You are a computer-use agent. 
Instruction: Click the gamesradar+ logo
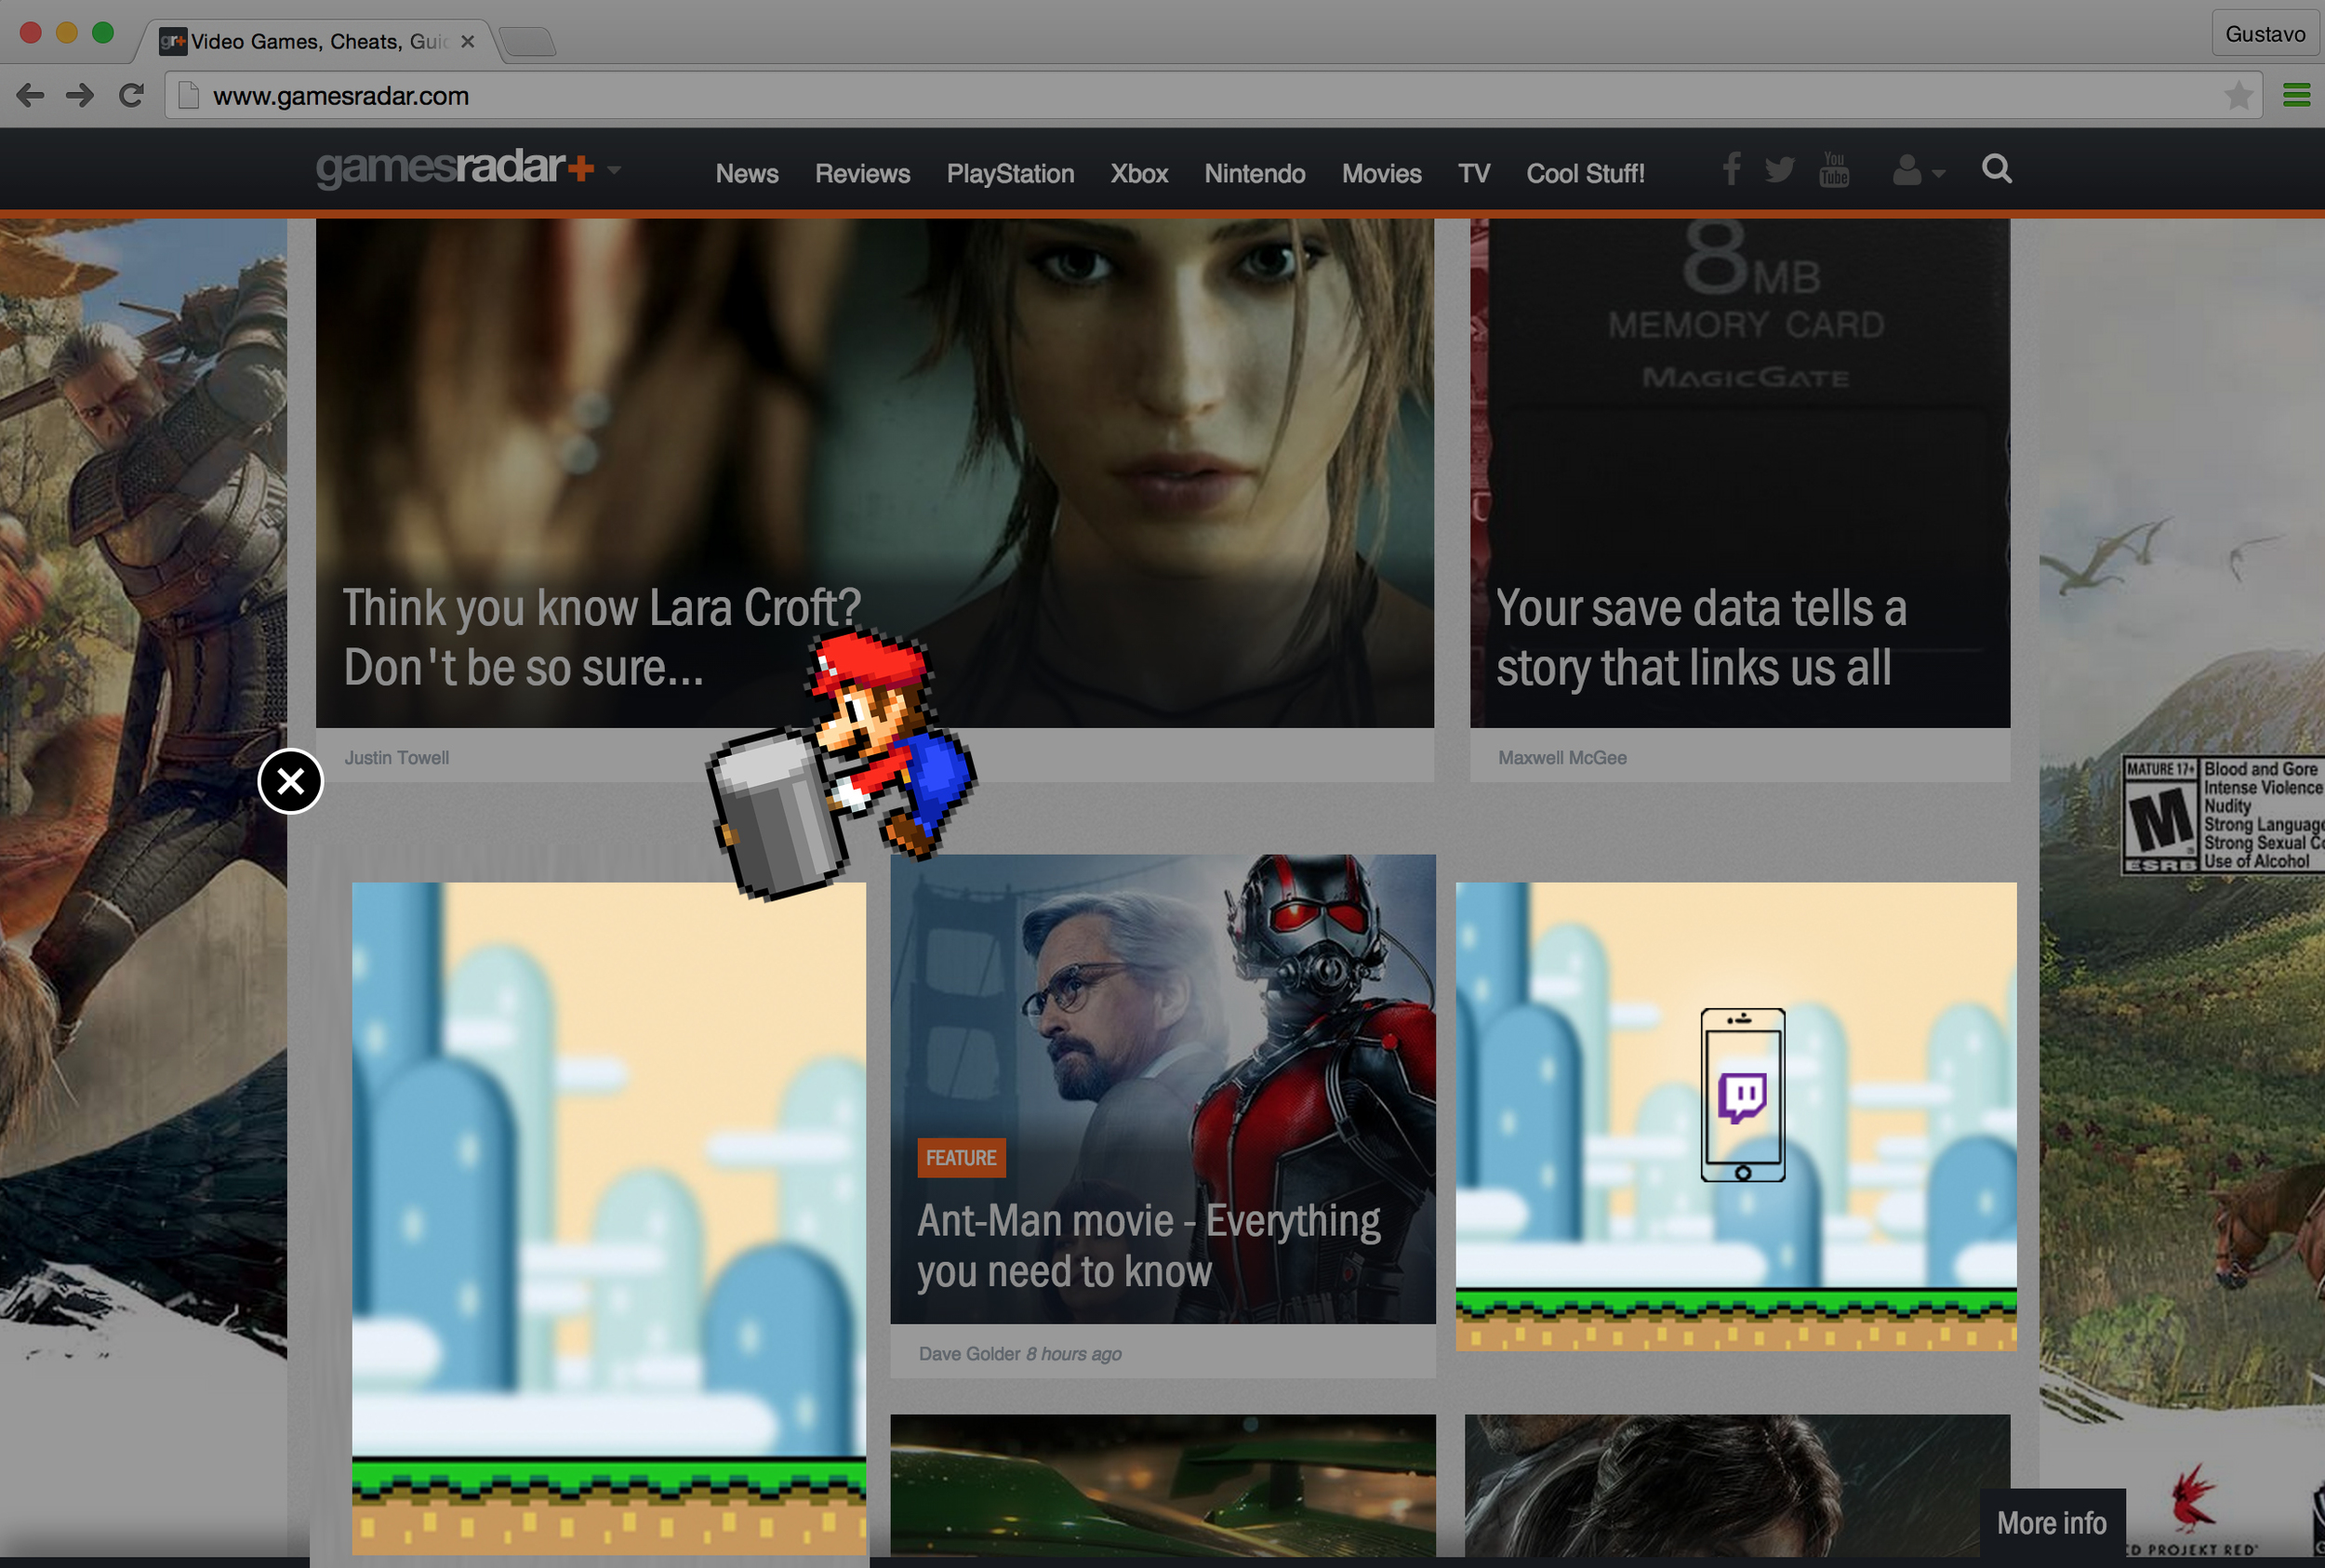[455, 168]
